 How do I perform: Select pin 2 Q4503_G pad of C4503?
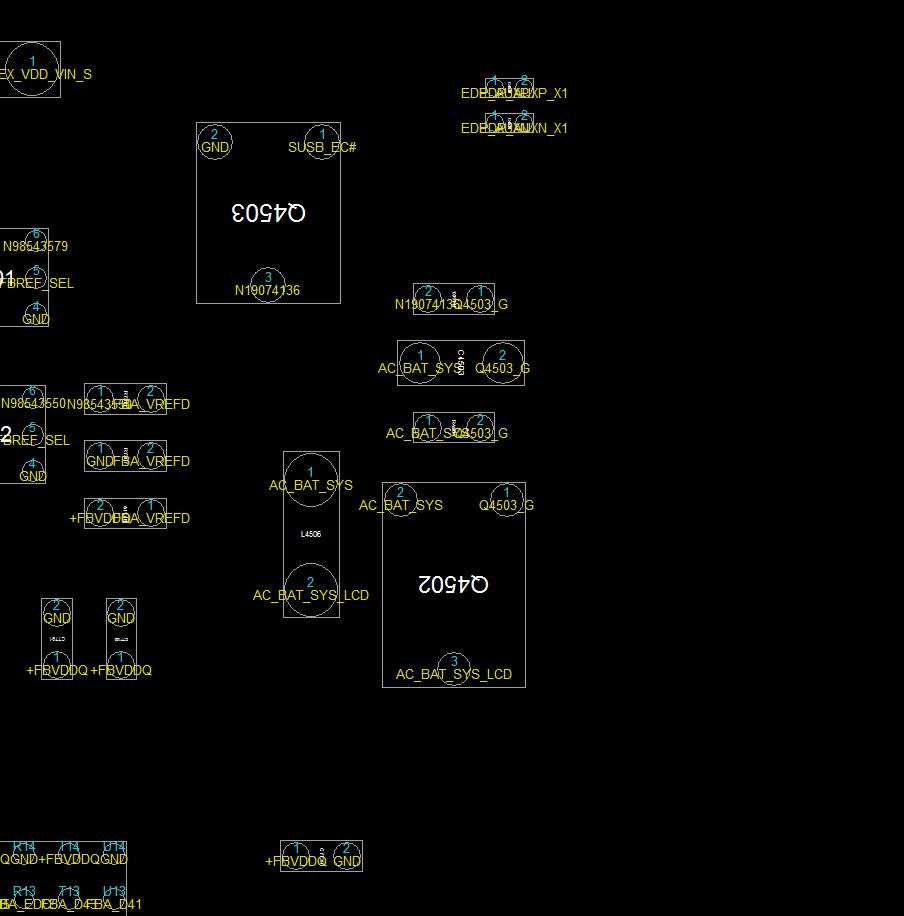click(x=502, y=363)
